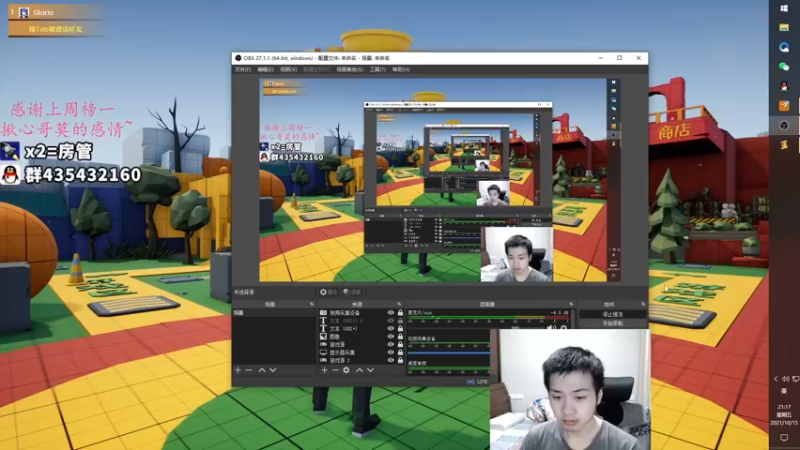Move scene down with arrow icon
The image size is (800, 450).
pos(273,370)
